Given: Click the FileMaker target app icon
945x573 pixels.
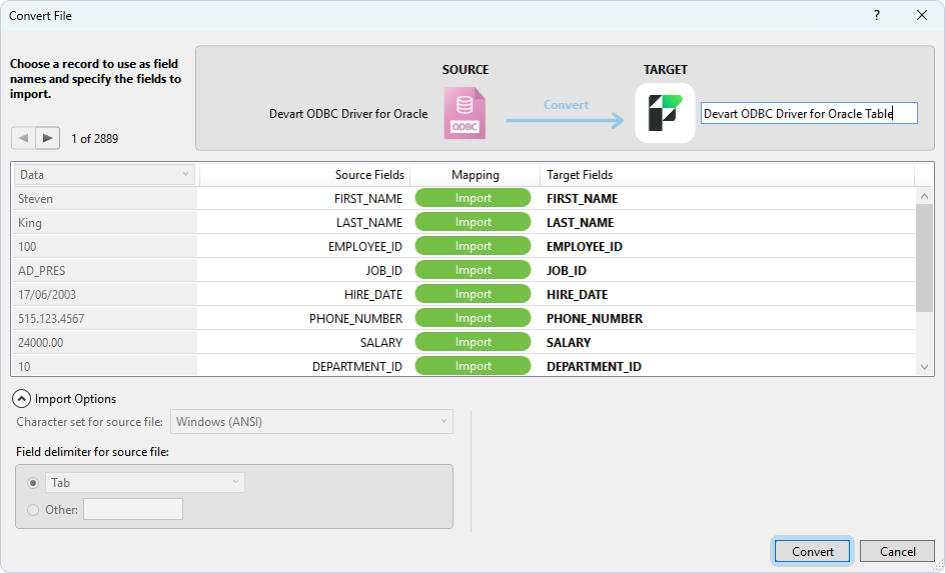Looking at the screenshot, I should [x=665, y=113].
